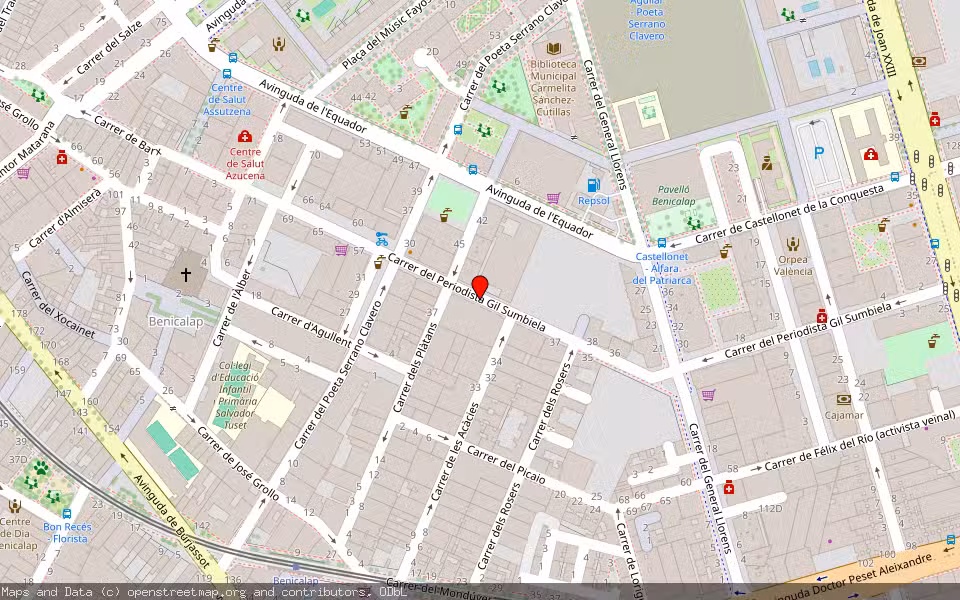Select pharmacy cross on Carrer de Félix del Río
Image resolution: width=960 pixels, height=600 pixels.
[728, 487]
